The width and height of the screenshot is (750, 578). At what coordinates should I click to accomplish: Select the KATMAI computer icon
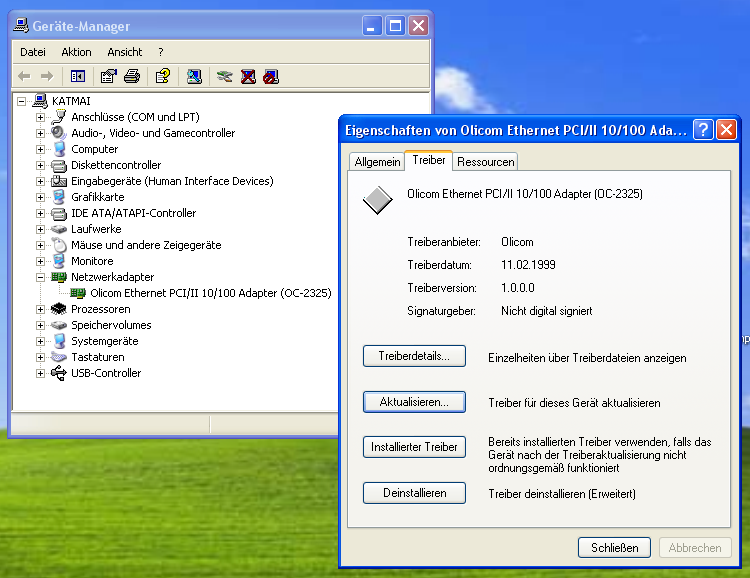click(40, 101)
